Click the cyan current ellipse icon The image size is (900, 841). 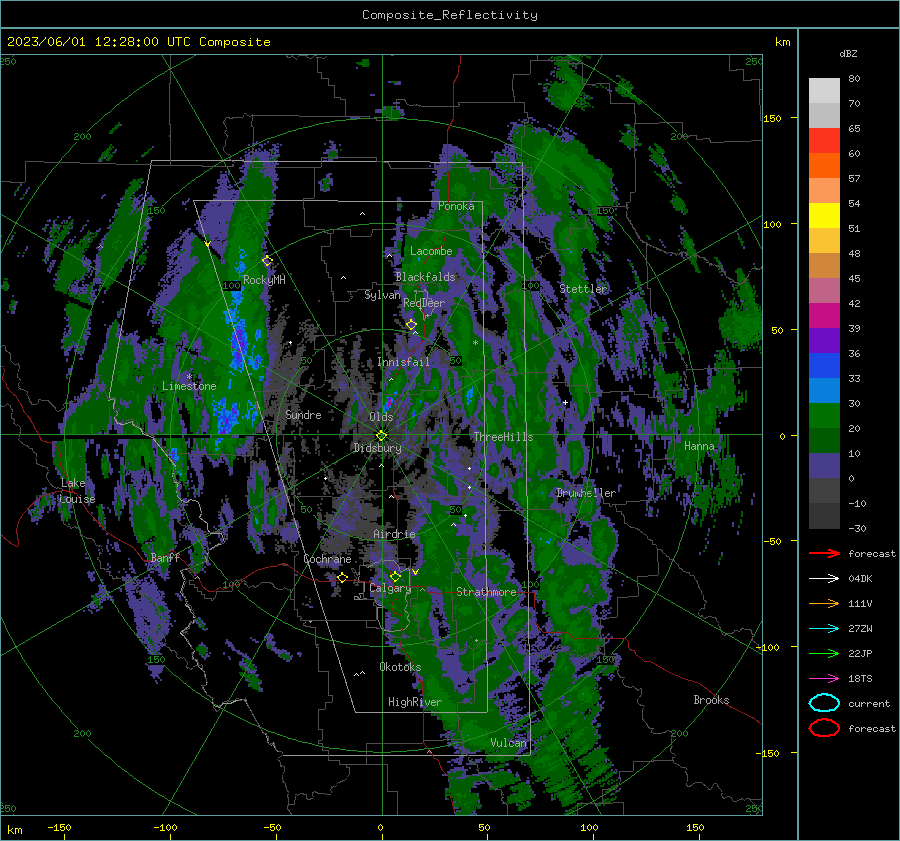824,703
